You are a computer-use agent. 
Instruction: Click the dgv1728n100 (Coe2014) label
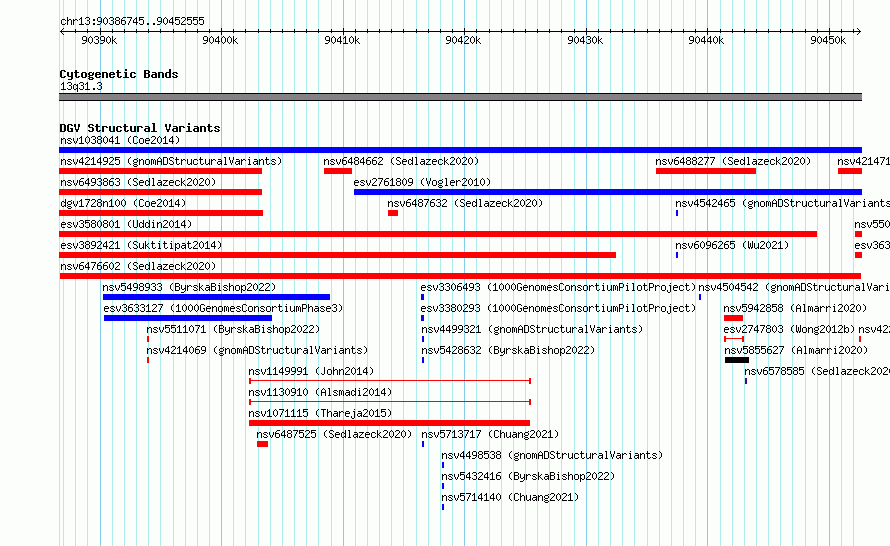click(x=123, y=203)
